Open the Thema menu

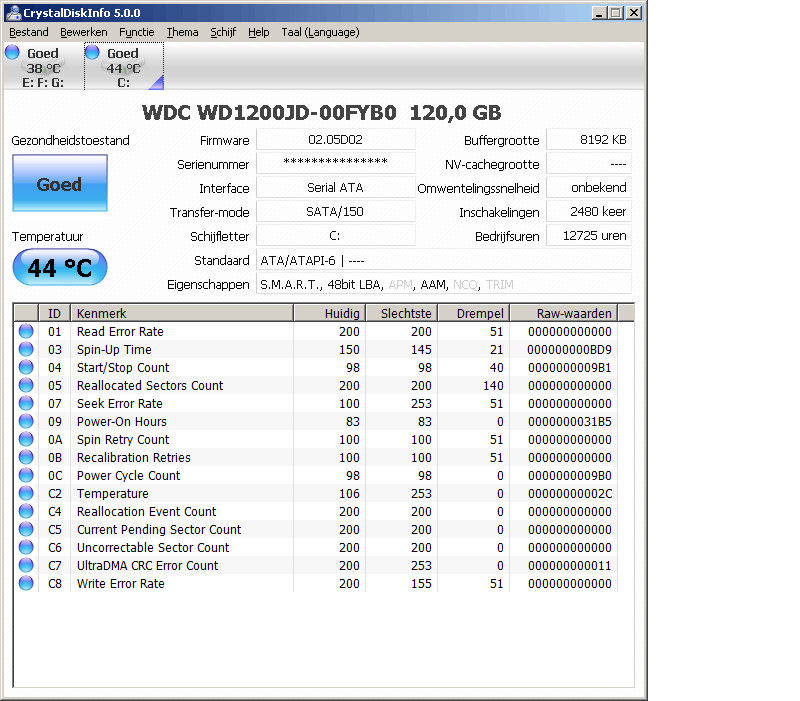182,32
